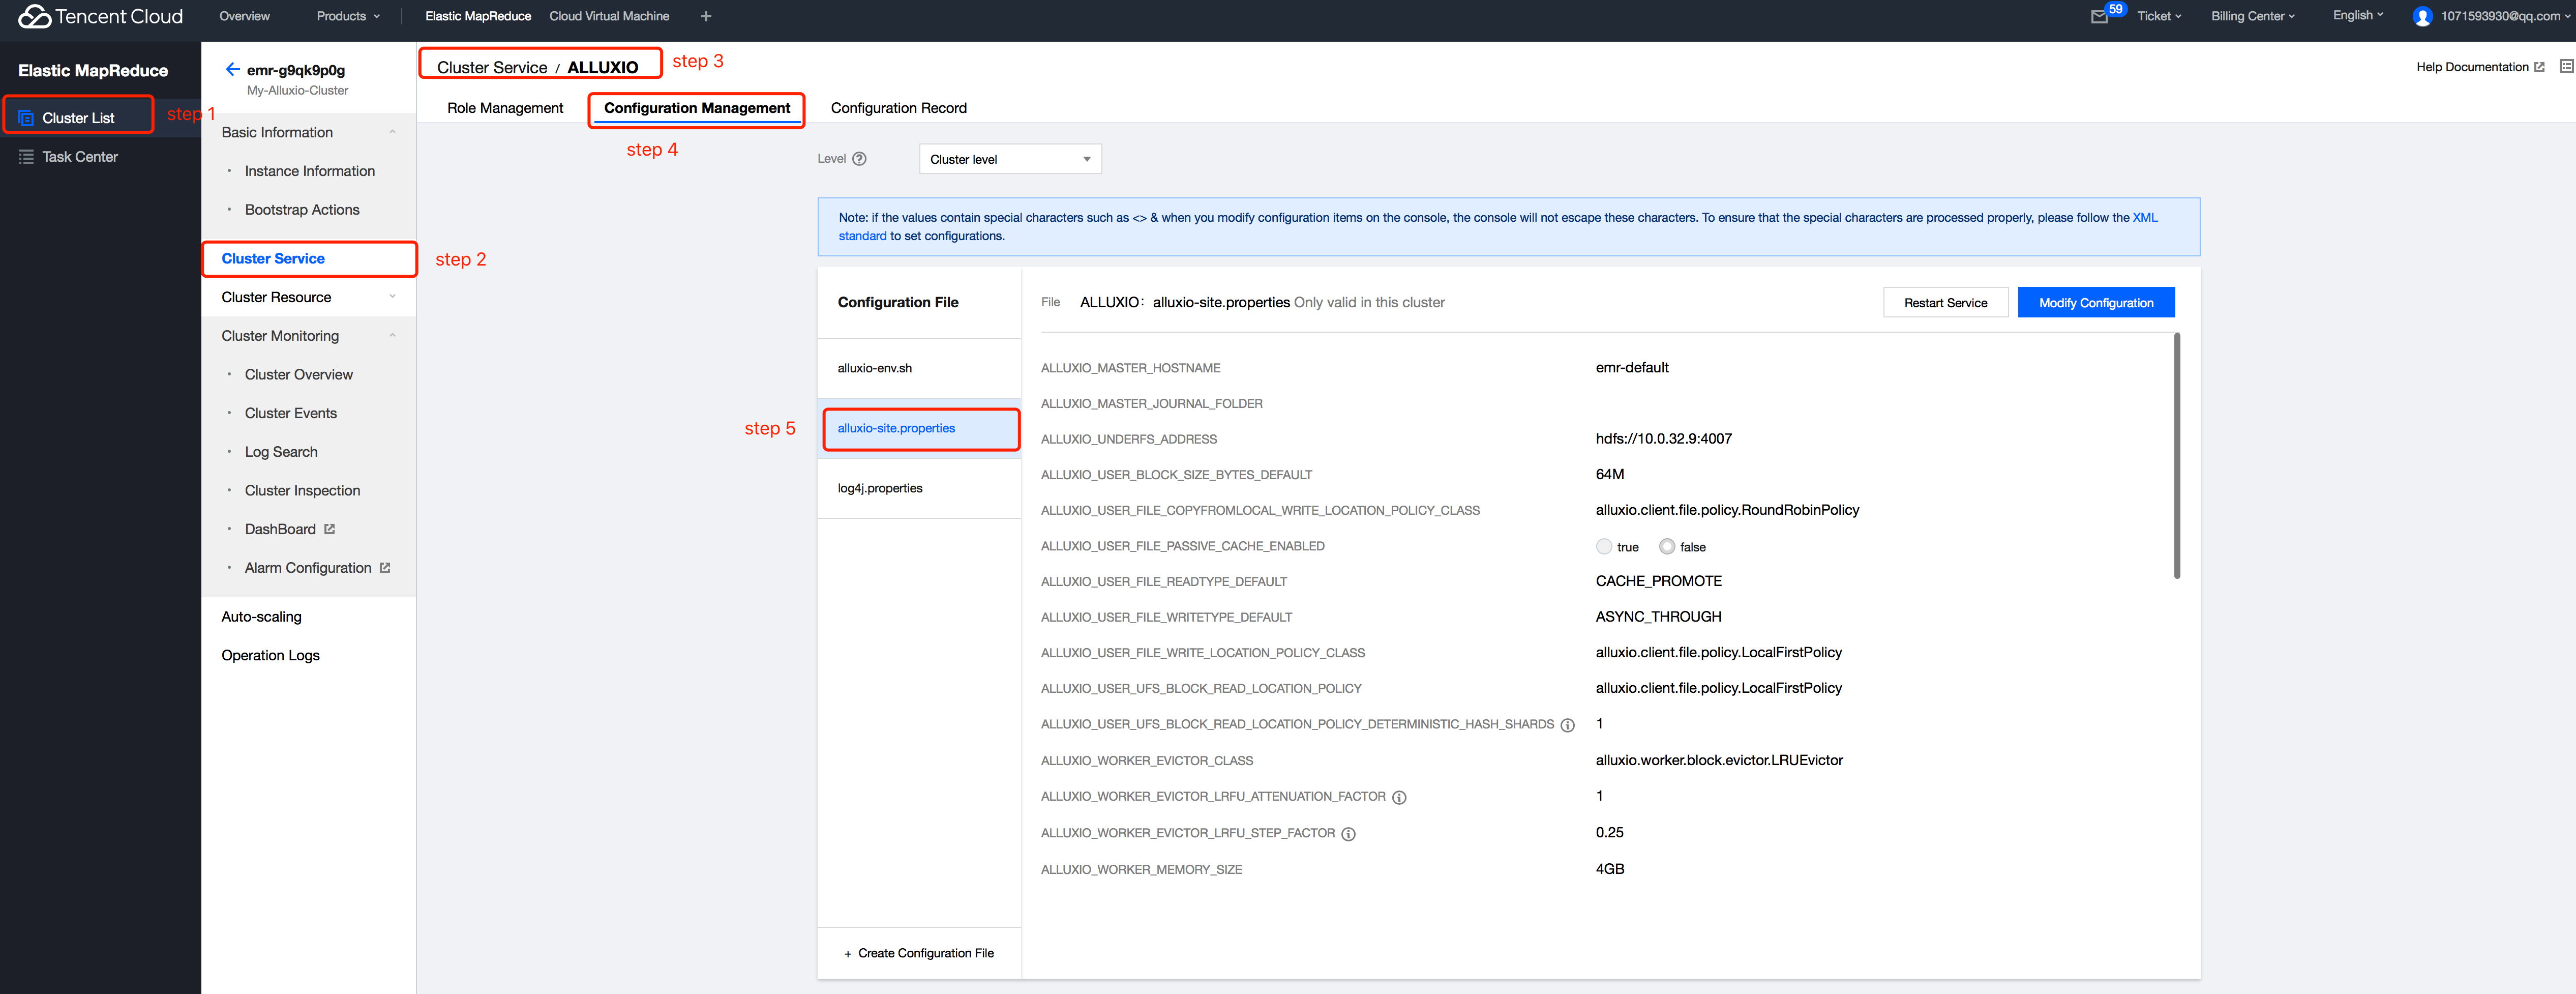
Task: Open Instance Information page
Action: pos(310,171)
